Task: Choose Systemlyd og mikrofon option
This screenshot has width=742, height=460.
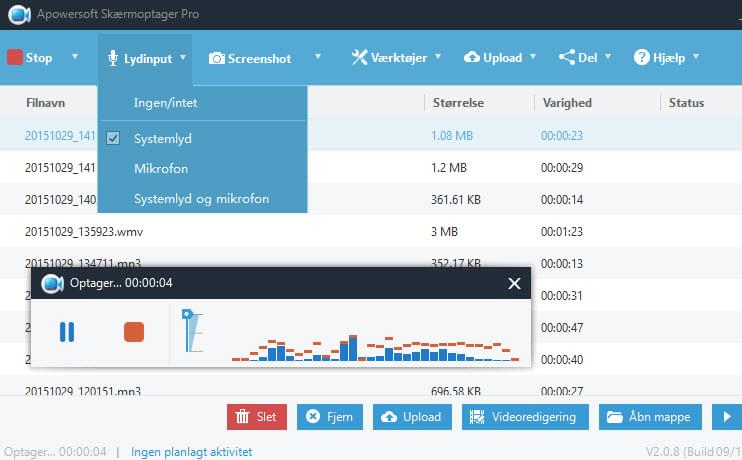Action: [201, 199]
